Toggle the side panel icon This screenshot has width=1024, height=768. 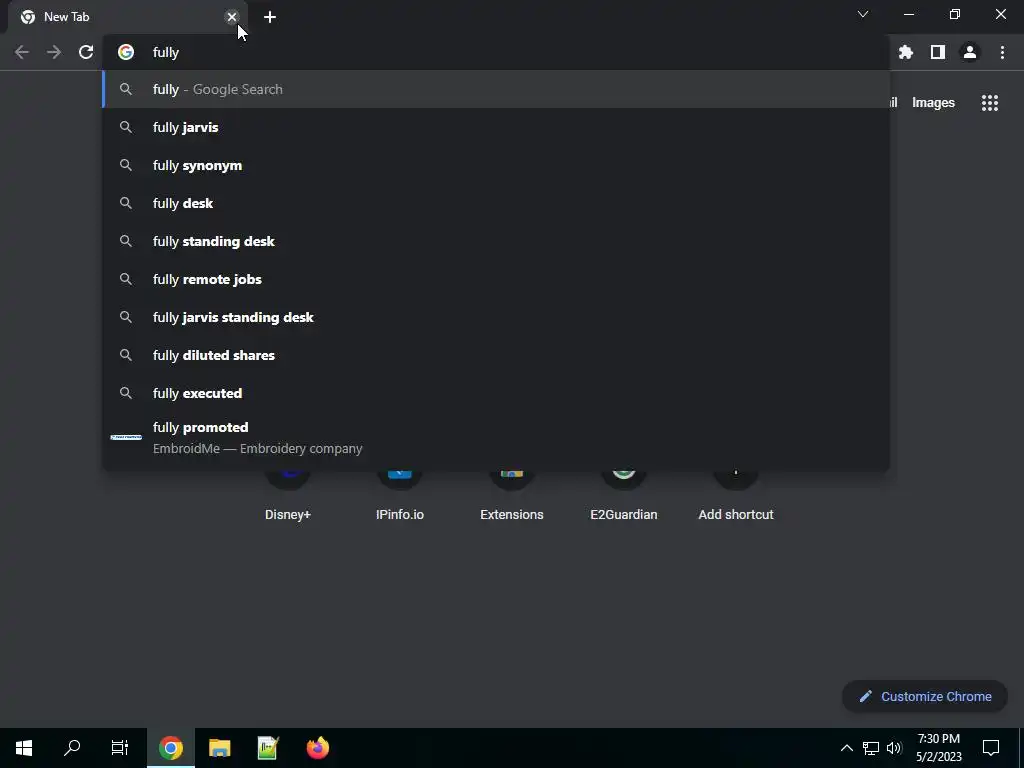(938, 52)
